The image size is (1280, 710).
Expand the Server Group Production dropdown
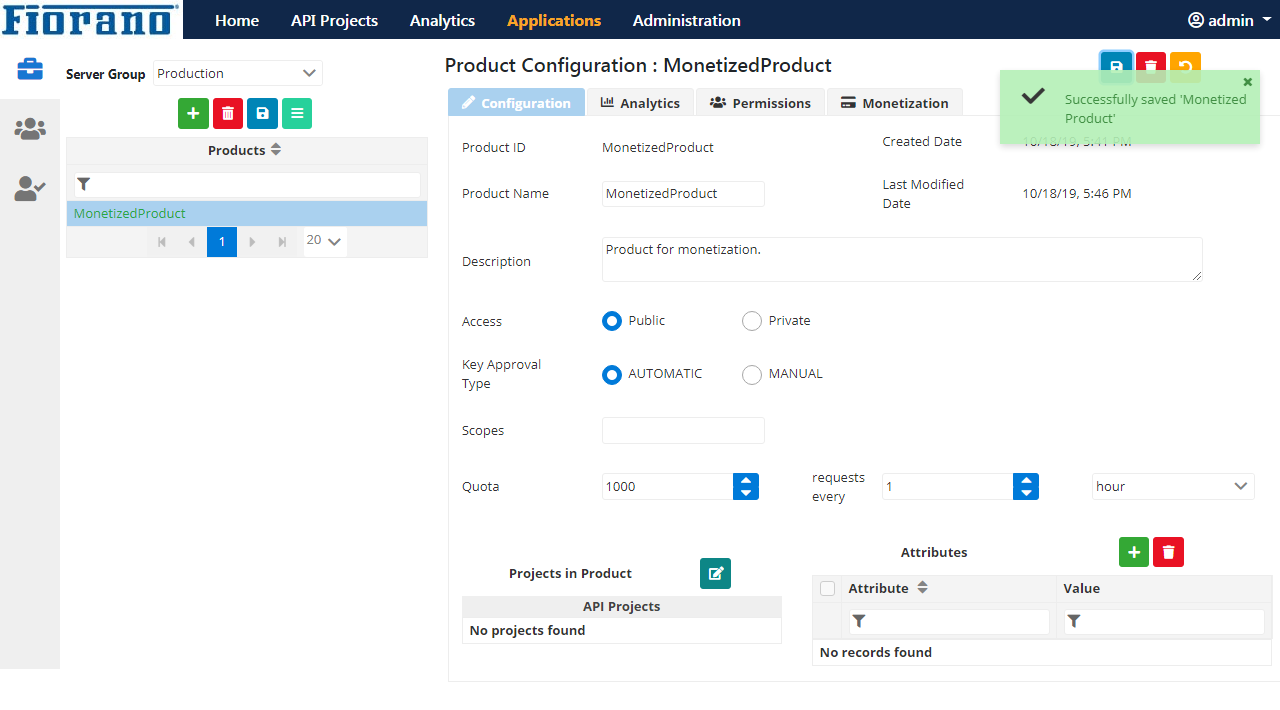[x=238, y=73]
